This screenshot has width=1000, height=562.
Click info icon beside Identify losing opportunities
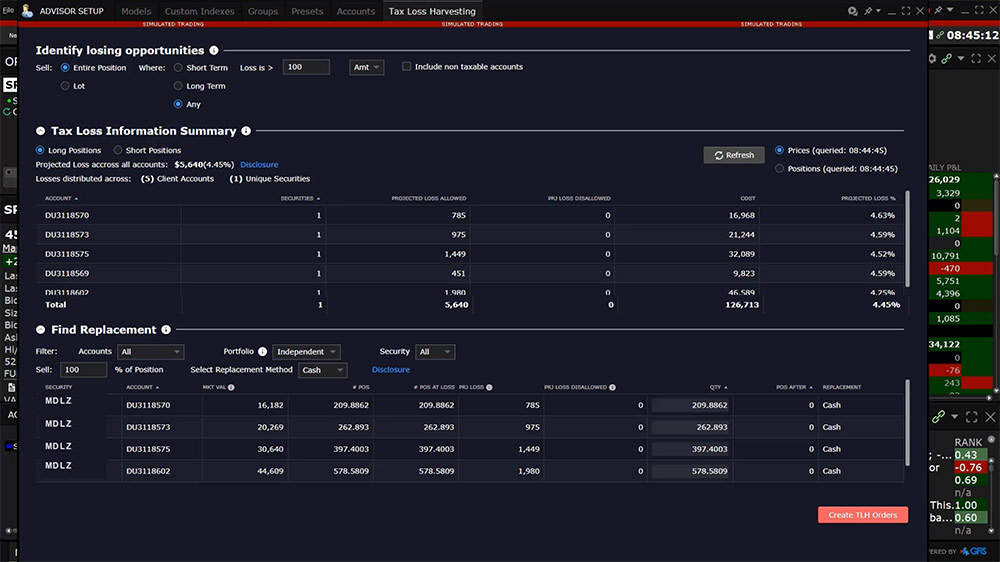214,50
